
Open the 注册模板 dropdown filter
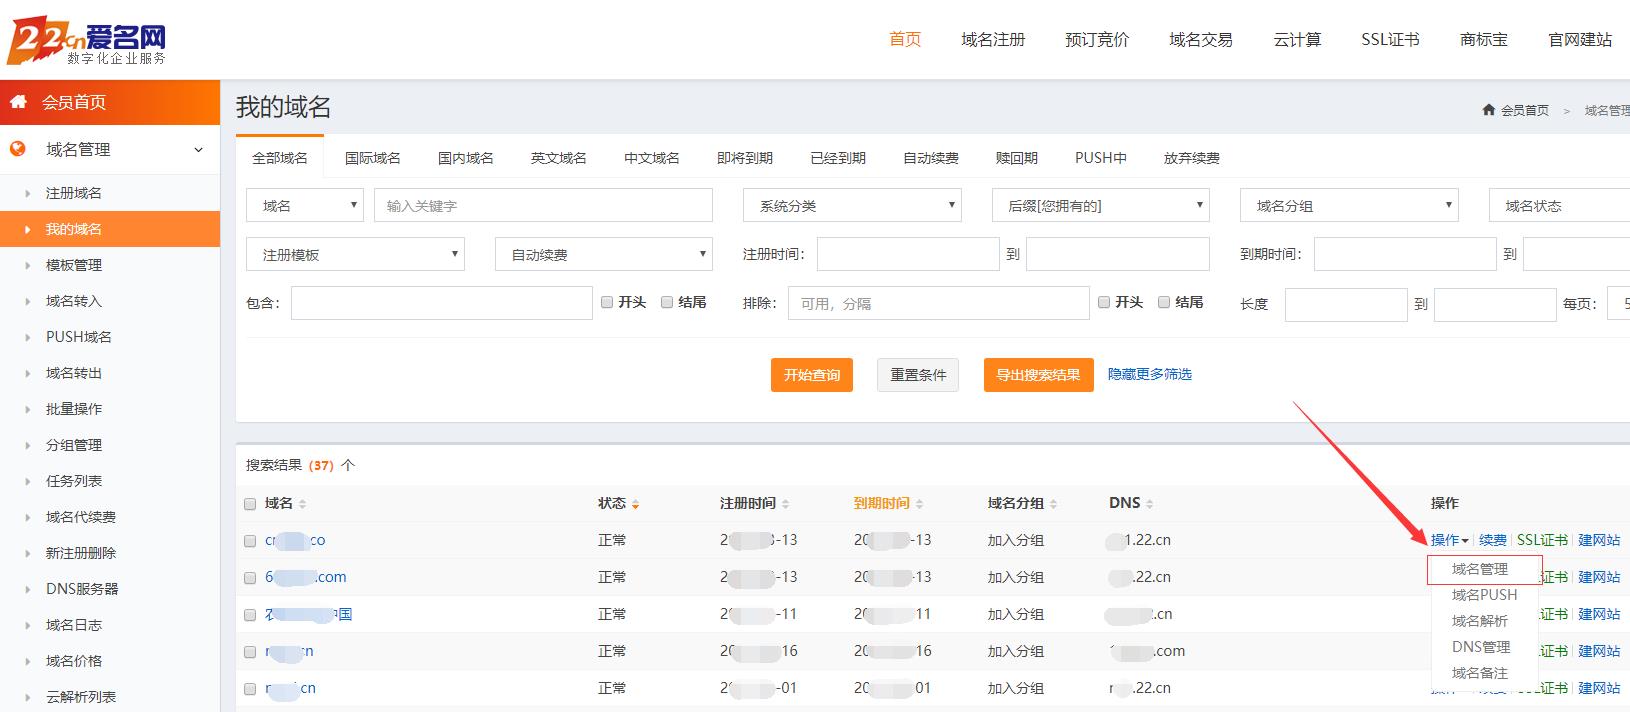[355, 255]
